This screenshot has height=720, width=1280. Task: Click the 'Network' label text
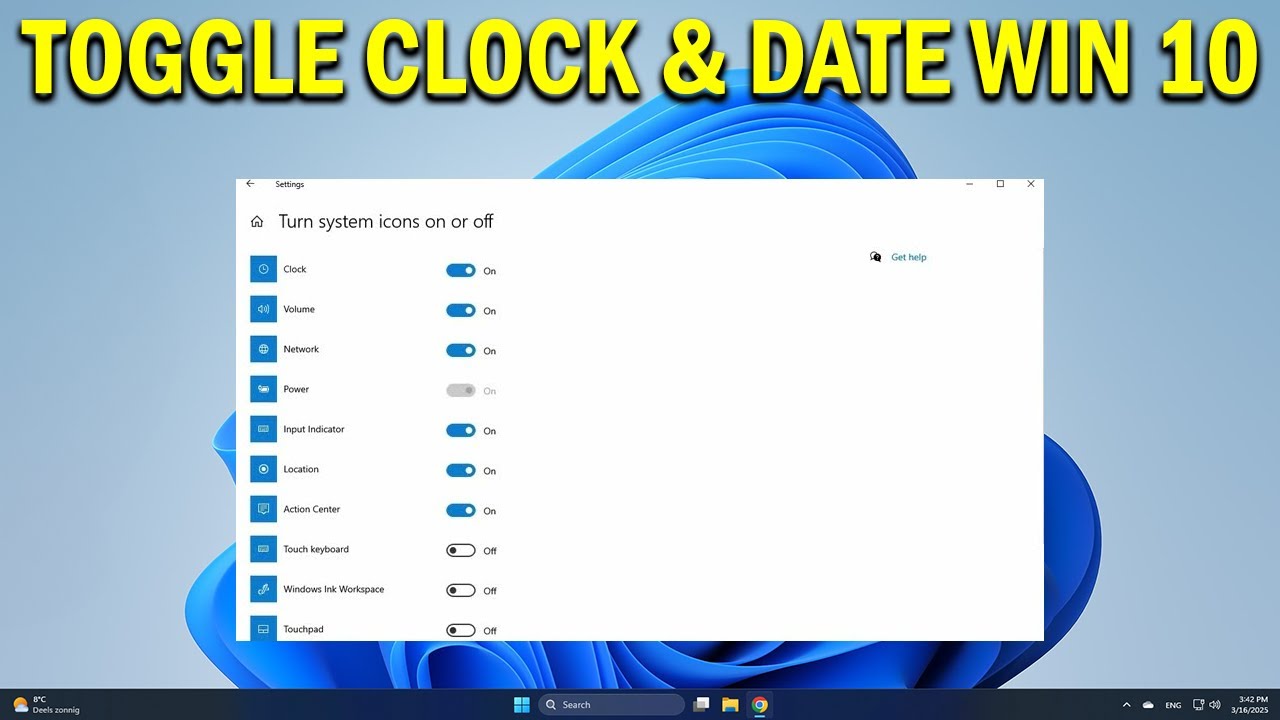(x=301, y=349)
